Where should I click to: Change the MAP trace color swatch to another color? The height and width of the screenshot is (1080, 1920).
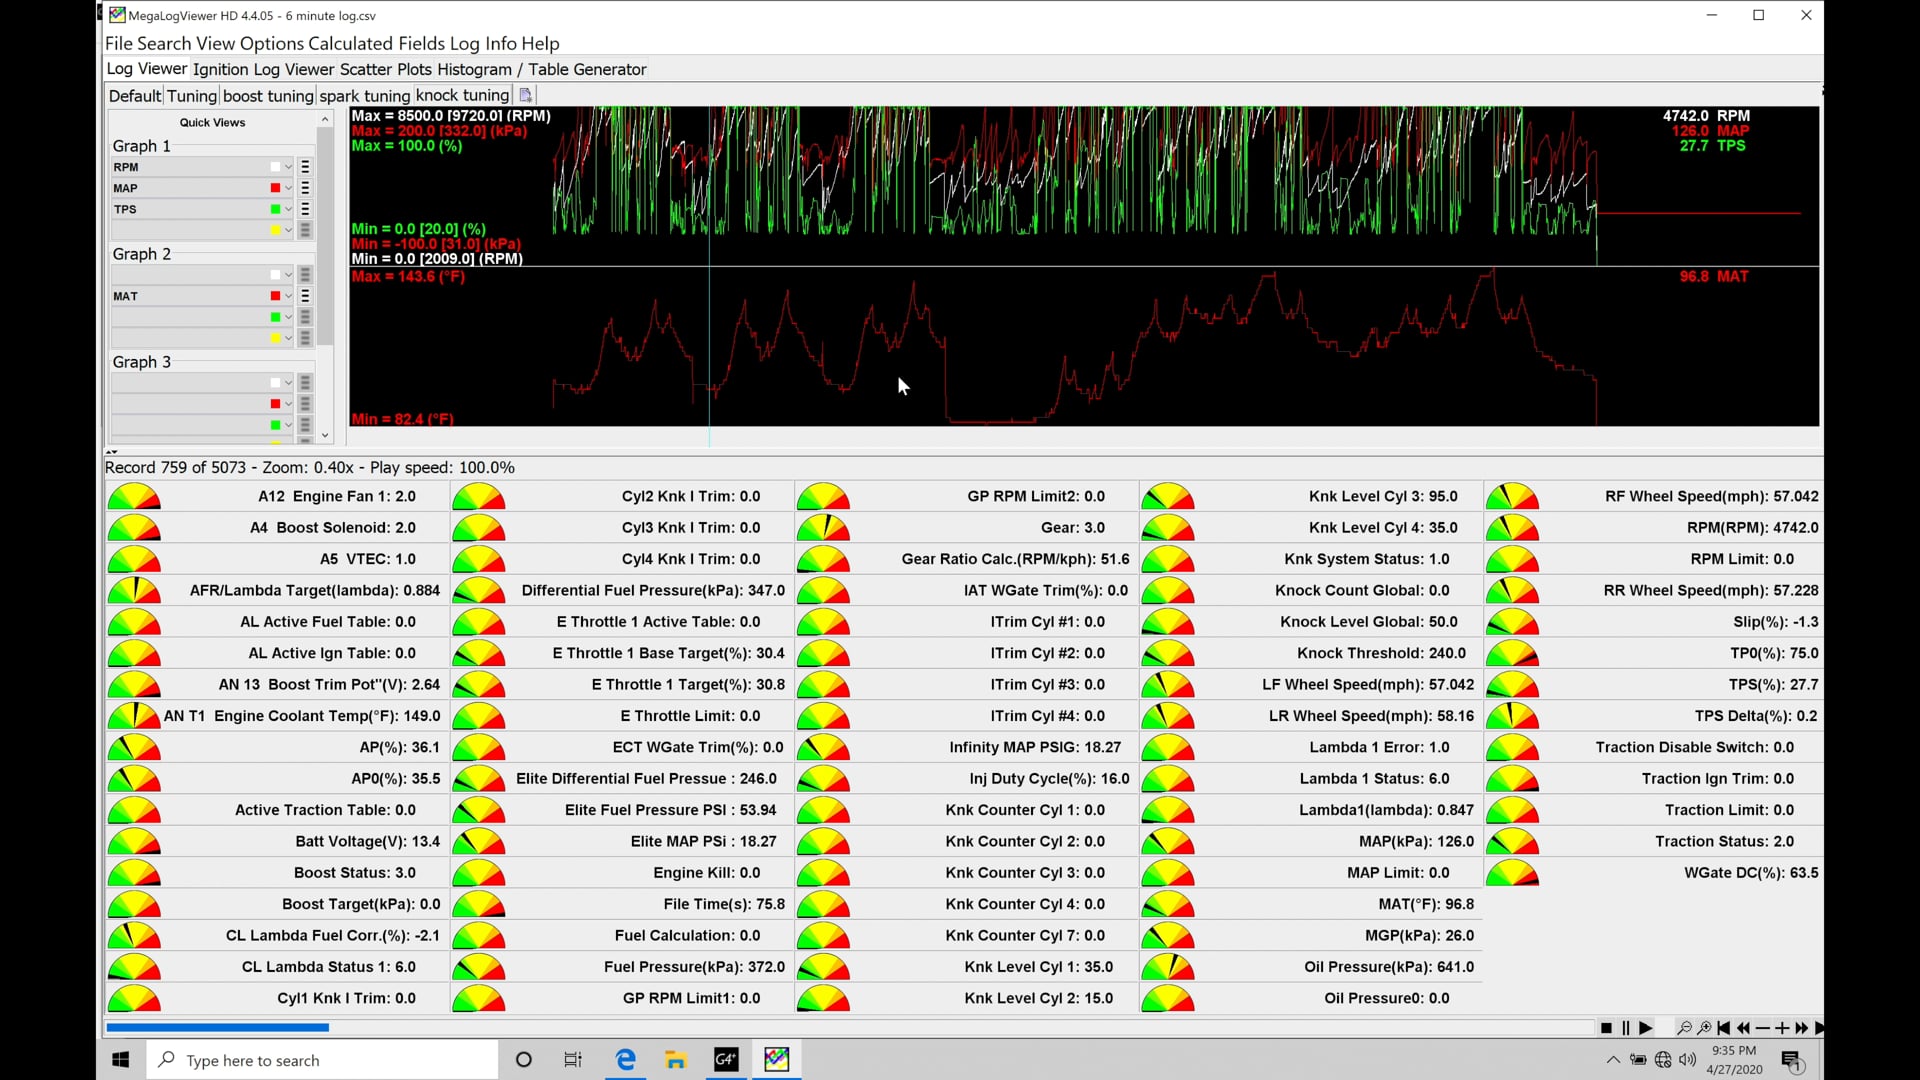click(275, 188)
